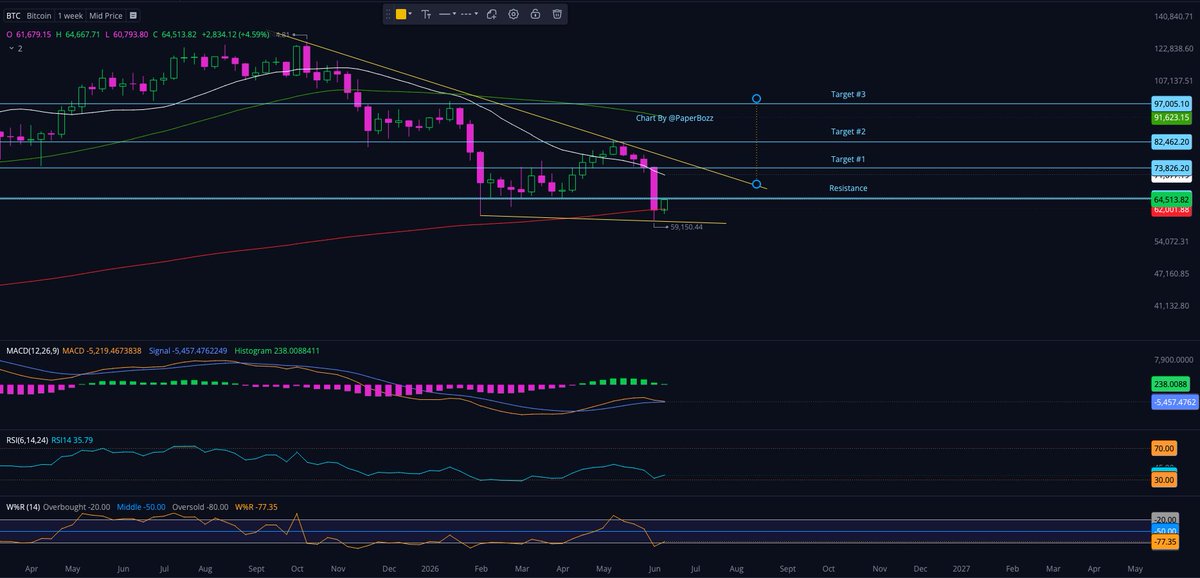Image resolution: width=1200 pixels, height=578 pixels.
Task: Click the upper circle handle of projection line
Action: [757, 98]
